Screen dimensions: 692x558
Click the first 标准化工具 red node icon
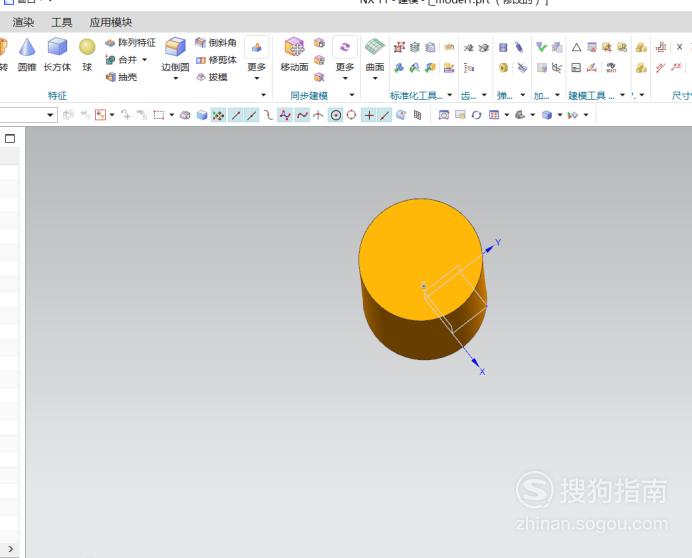coord(399,47)
